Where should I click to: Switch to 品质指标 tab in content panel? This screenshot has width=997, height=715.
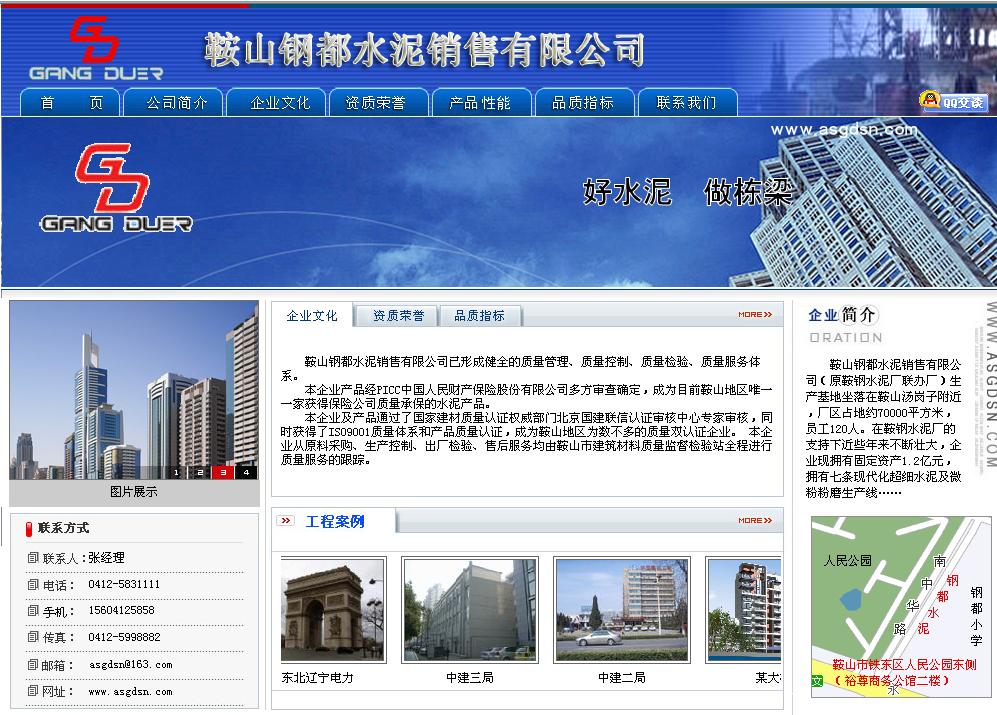[479, 316]
